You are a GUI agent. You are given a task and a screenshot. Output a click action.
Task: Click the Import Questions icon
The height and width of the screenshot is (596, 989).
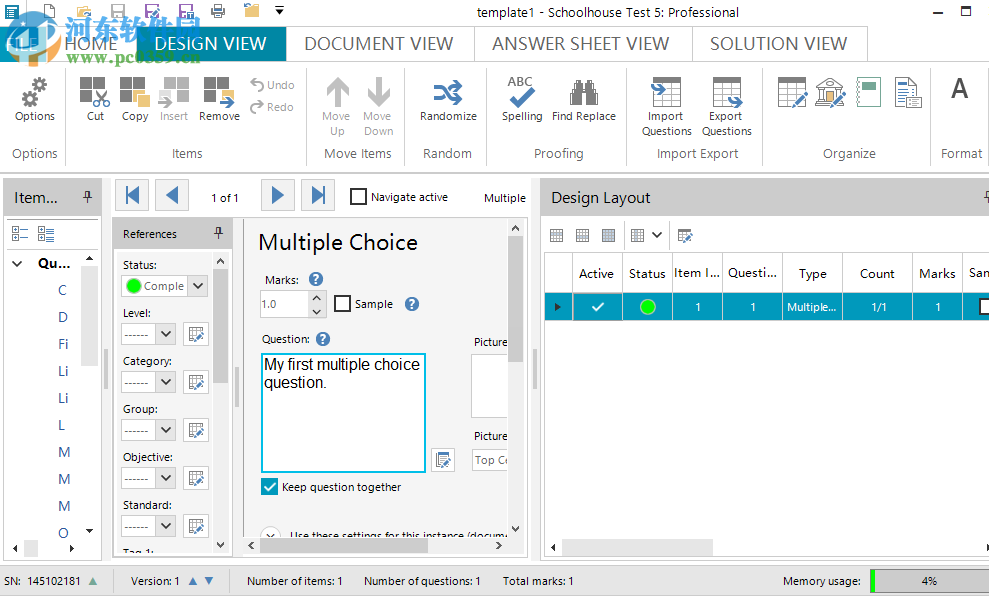666,93
